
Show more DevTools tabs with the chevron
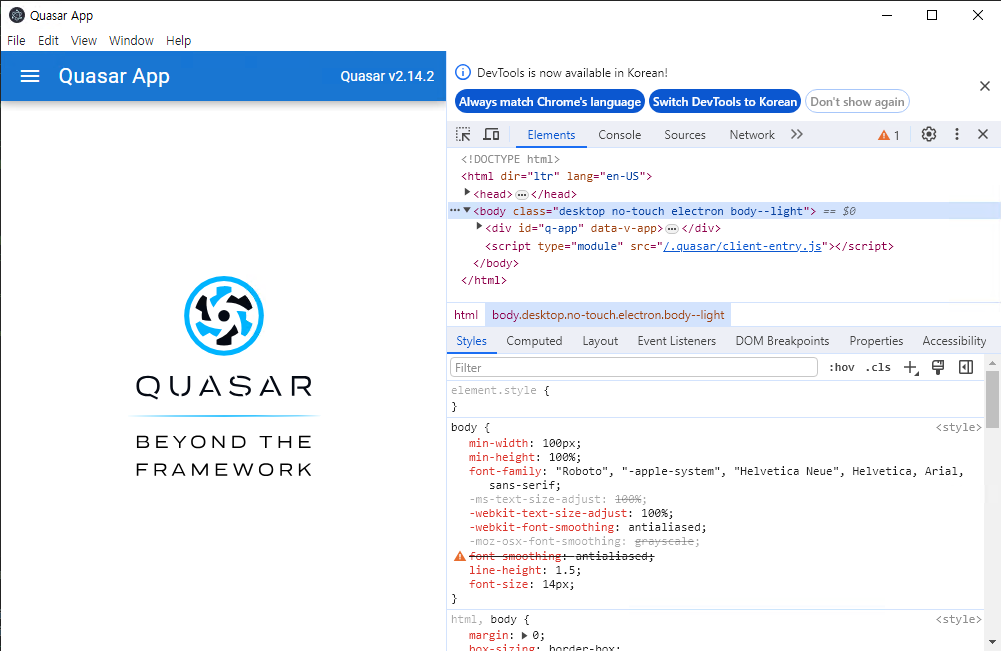(797, 134)
